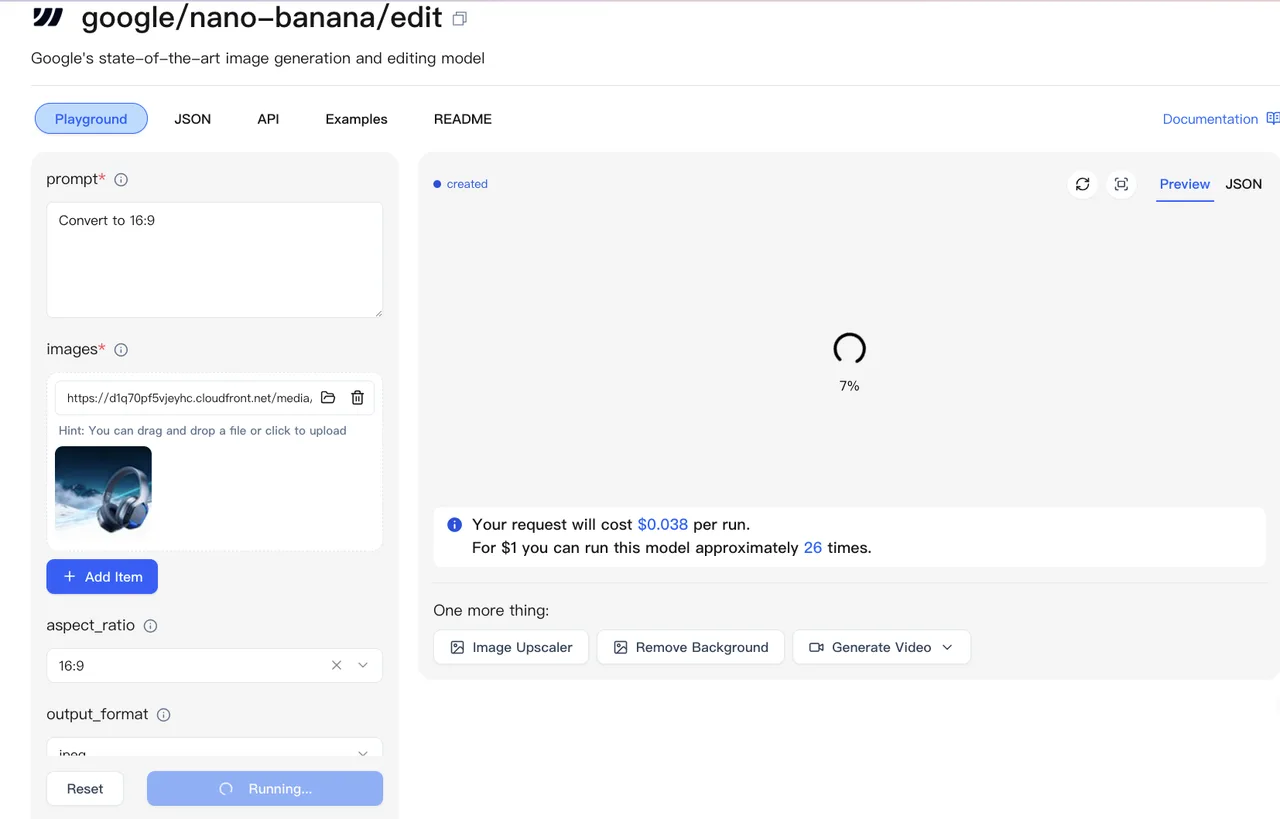Clear the 16:9 aspect ratio selection
This screenshot has height=819, width=1280.
336,665
